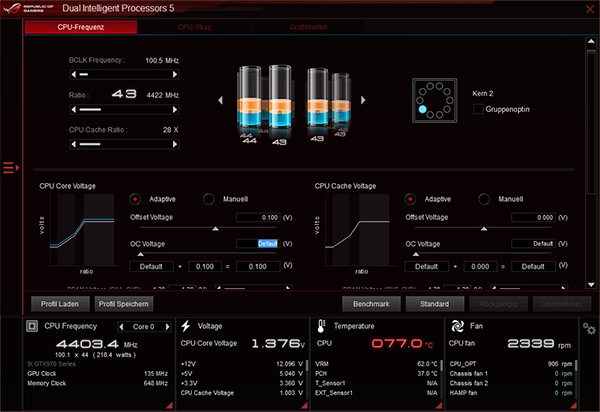Viewport: 600px width, 412px height.
Task: Click the 4403.4 MHz frequency reading
Action: click(x=96, y=344)
